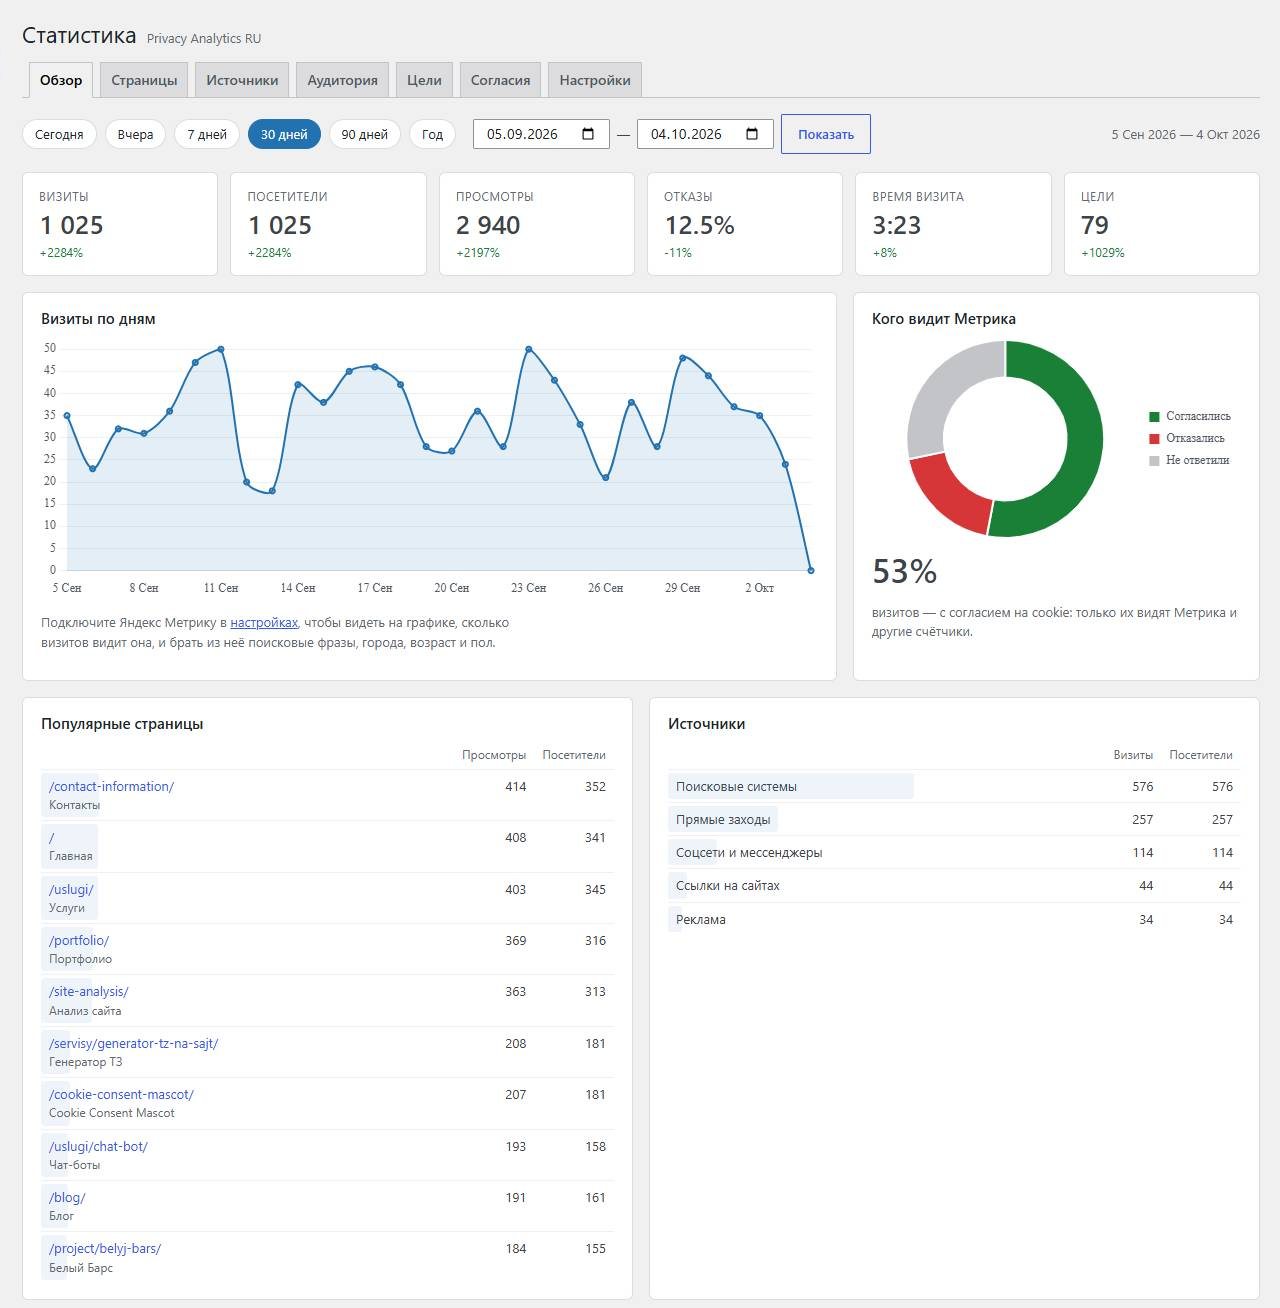The image size is (1280, 1308).
Task: Follow the настройках link under the chart
Action: 264,623
